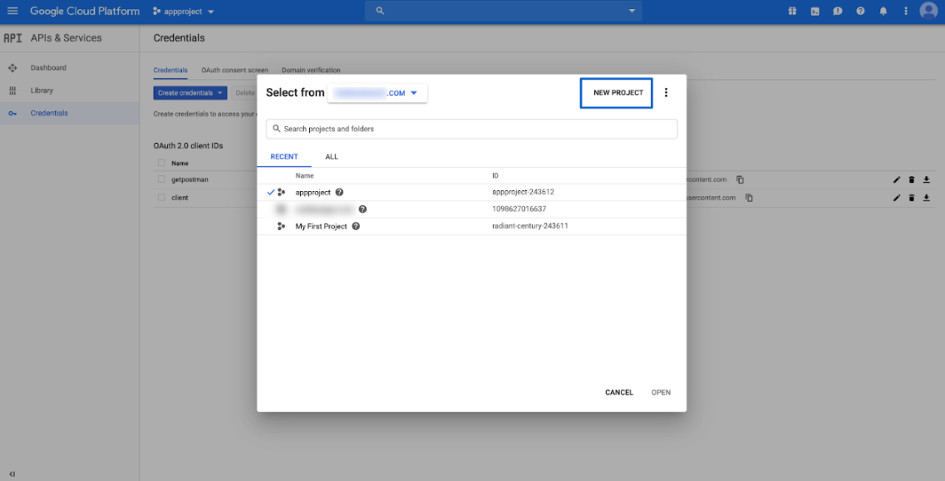The image size is (945, 481).
Task: Download getpostman client JSON icon
Action: click(926, 180)
